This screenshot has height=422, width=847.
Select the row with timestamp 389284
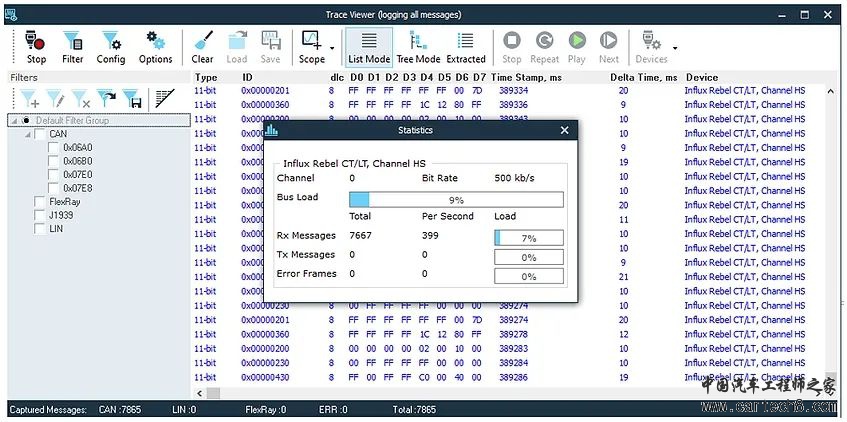[x=507, y=363]
